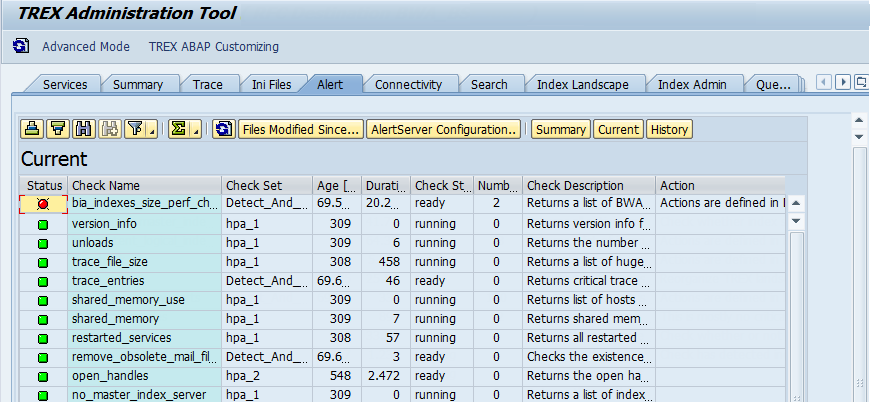Click the Find Next binoculars icon
The height and width of the screenshot is (402, 871).
click(x=109, y=129)
